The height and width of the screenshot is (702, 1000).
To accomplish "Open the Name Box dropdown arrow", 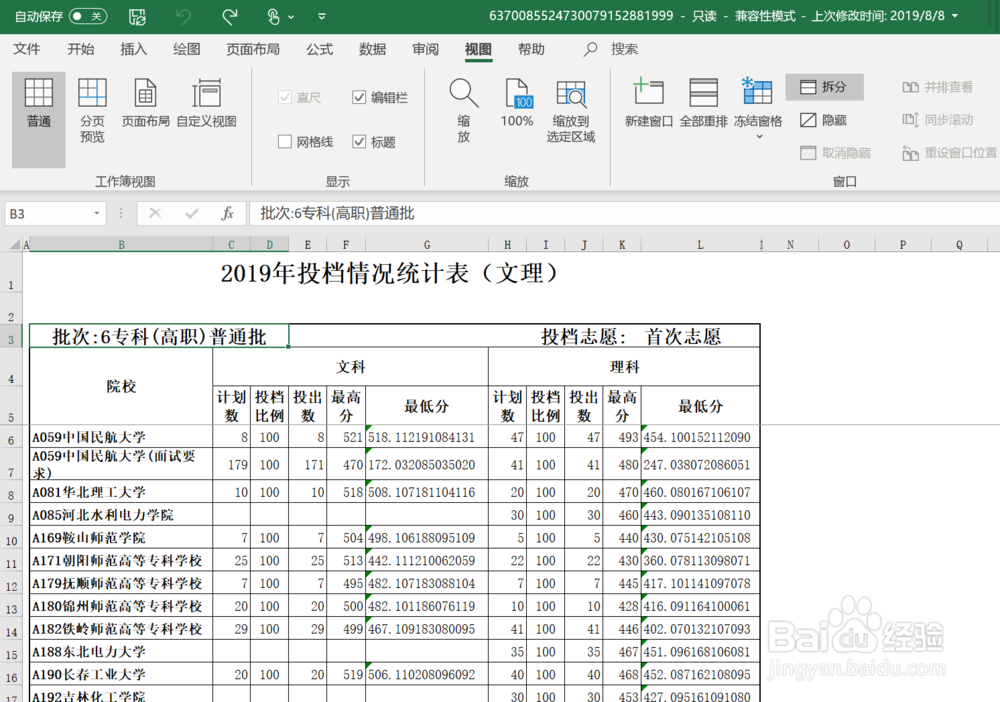I will pyautogui.click(x=97, y=213).
